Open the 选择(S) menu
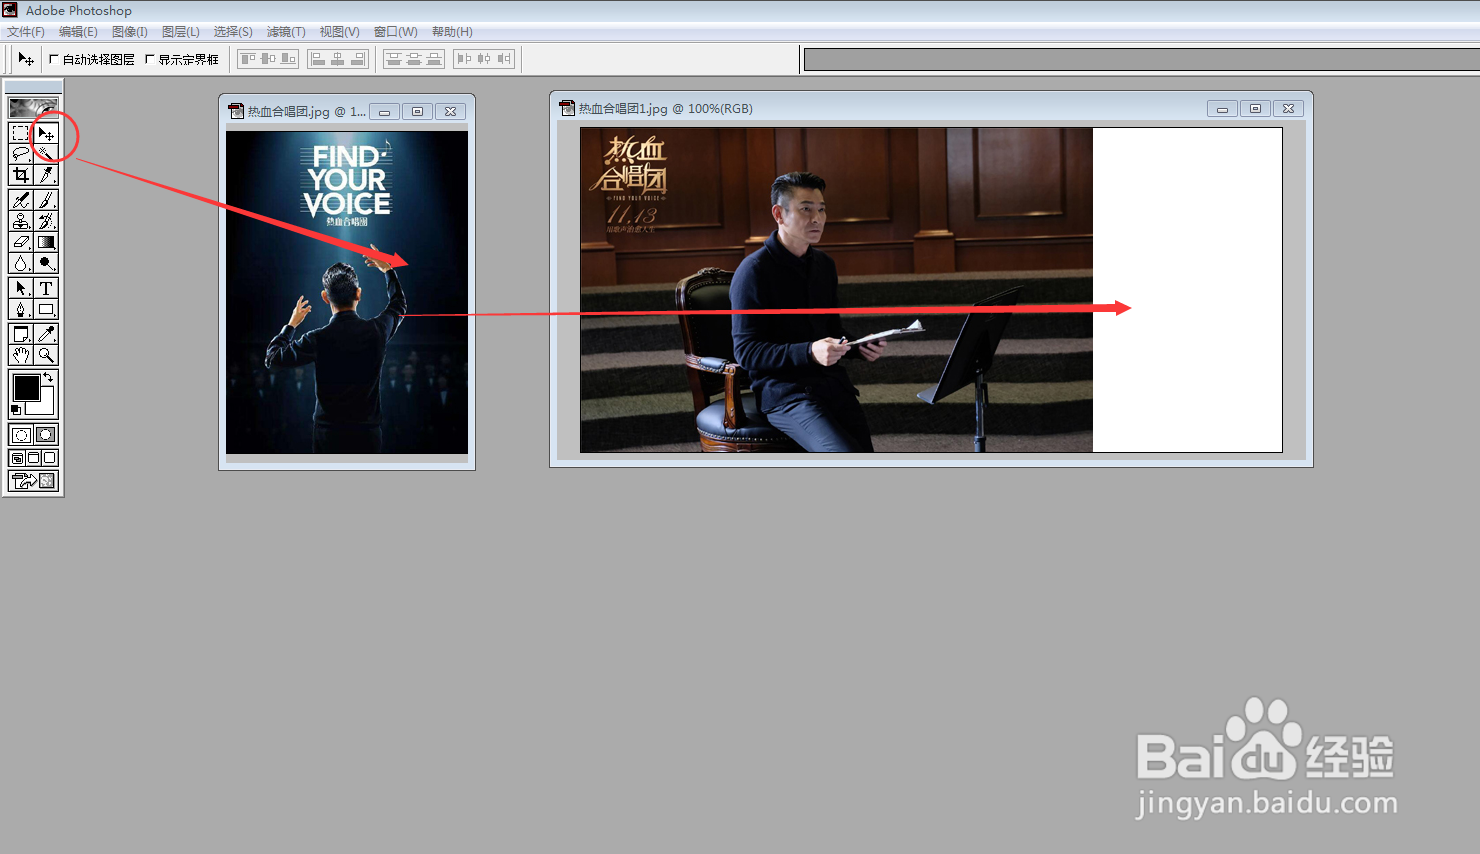 (233, 32)
